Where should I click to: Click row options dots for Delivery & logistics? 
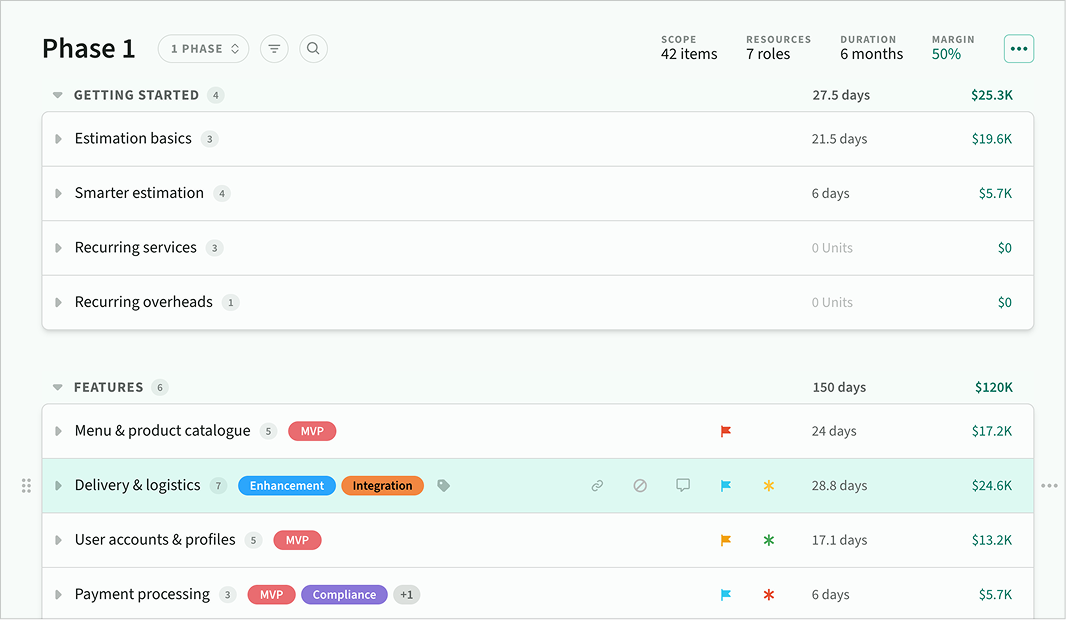point(1048,486)
